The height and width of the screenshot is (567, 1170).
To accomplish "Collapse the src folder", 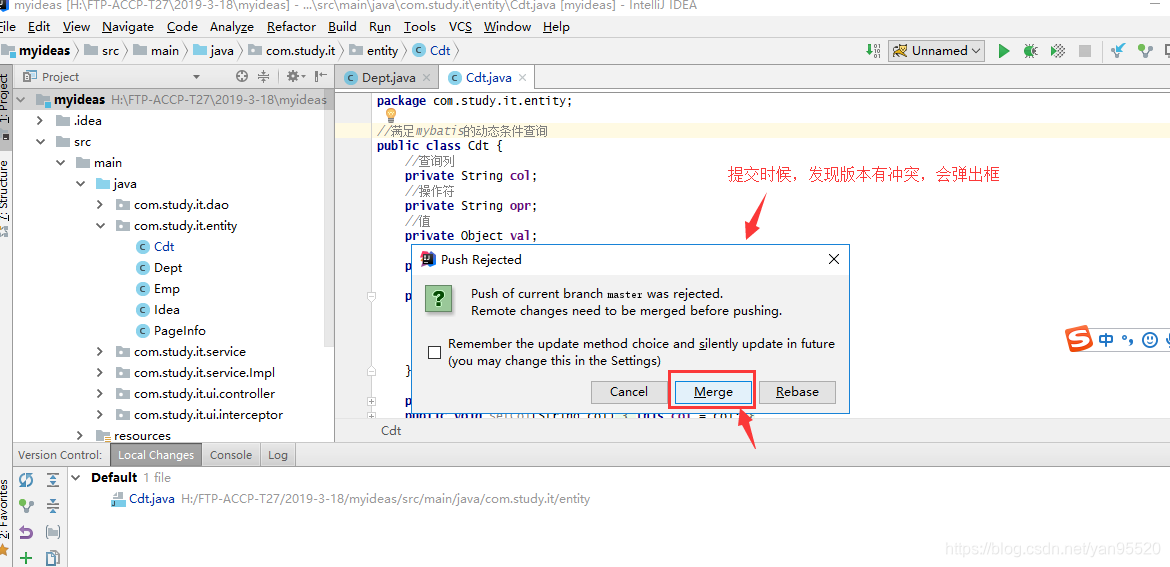I will click(x=40, y=142).
